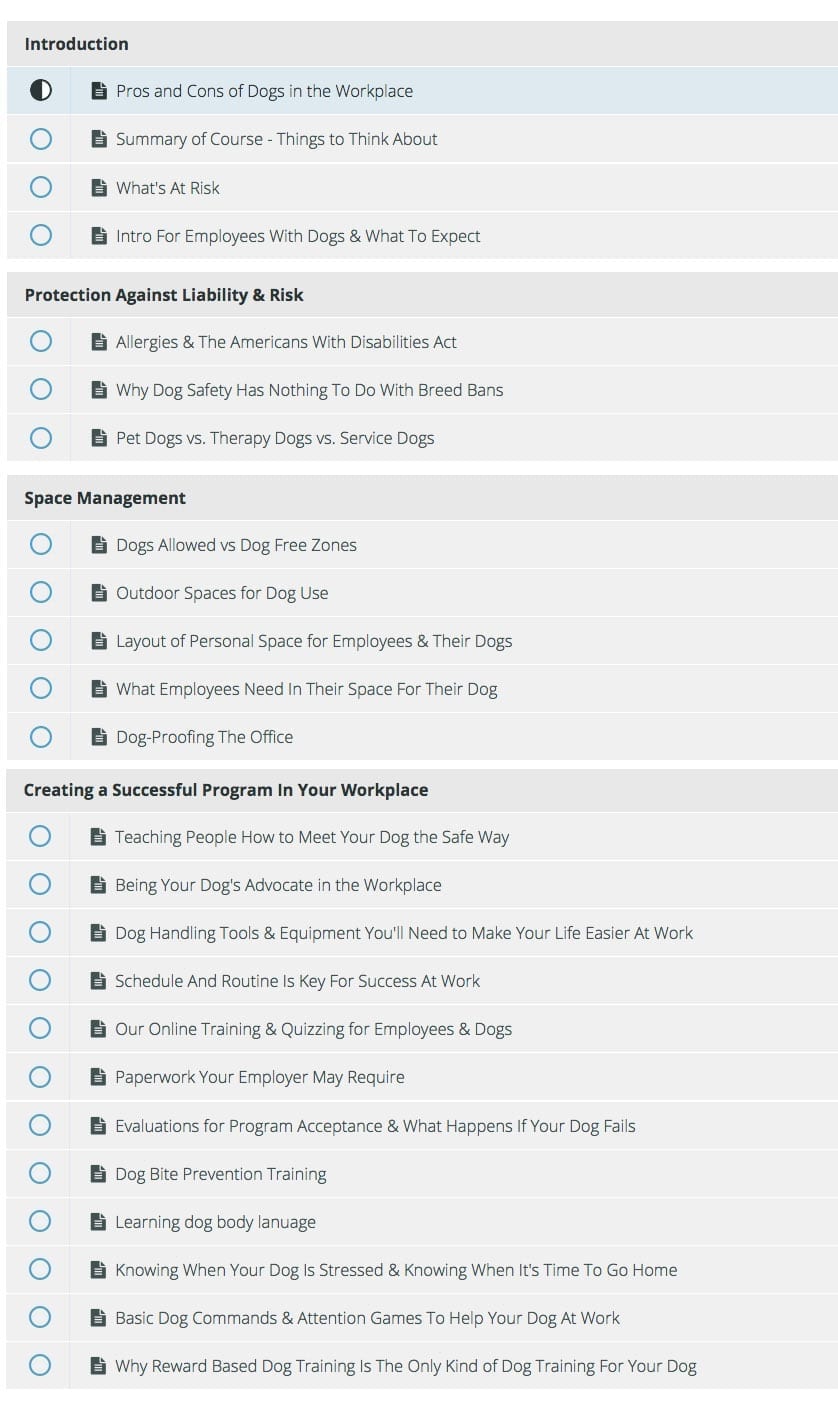Toggle completion circle for Being Your Dog's Advocate
The height and width of the screenshot is (1404, 838).
[x=40, y=884]
